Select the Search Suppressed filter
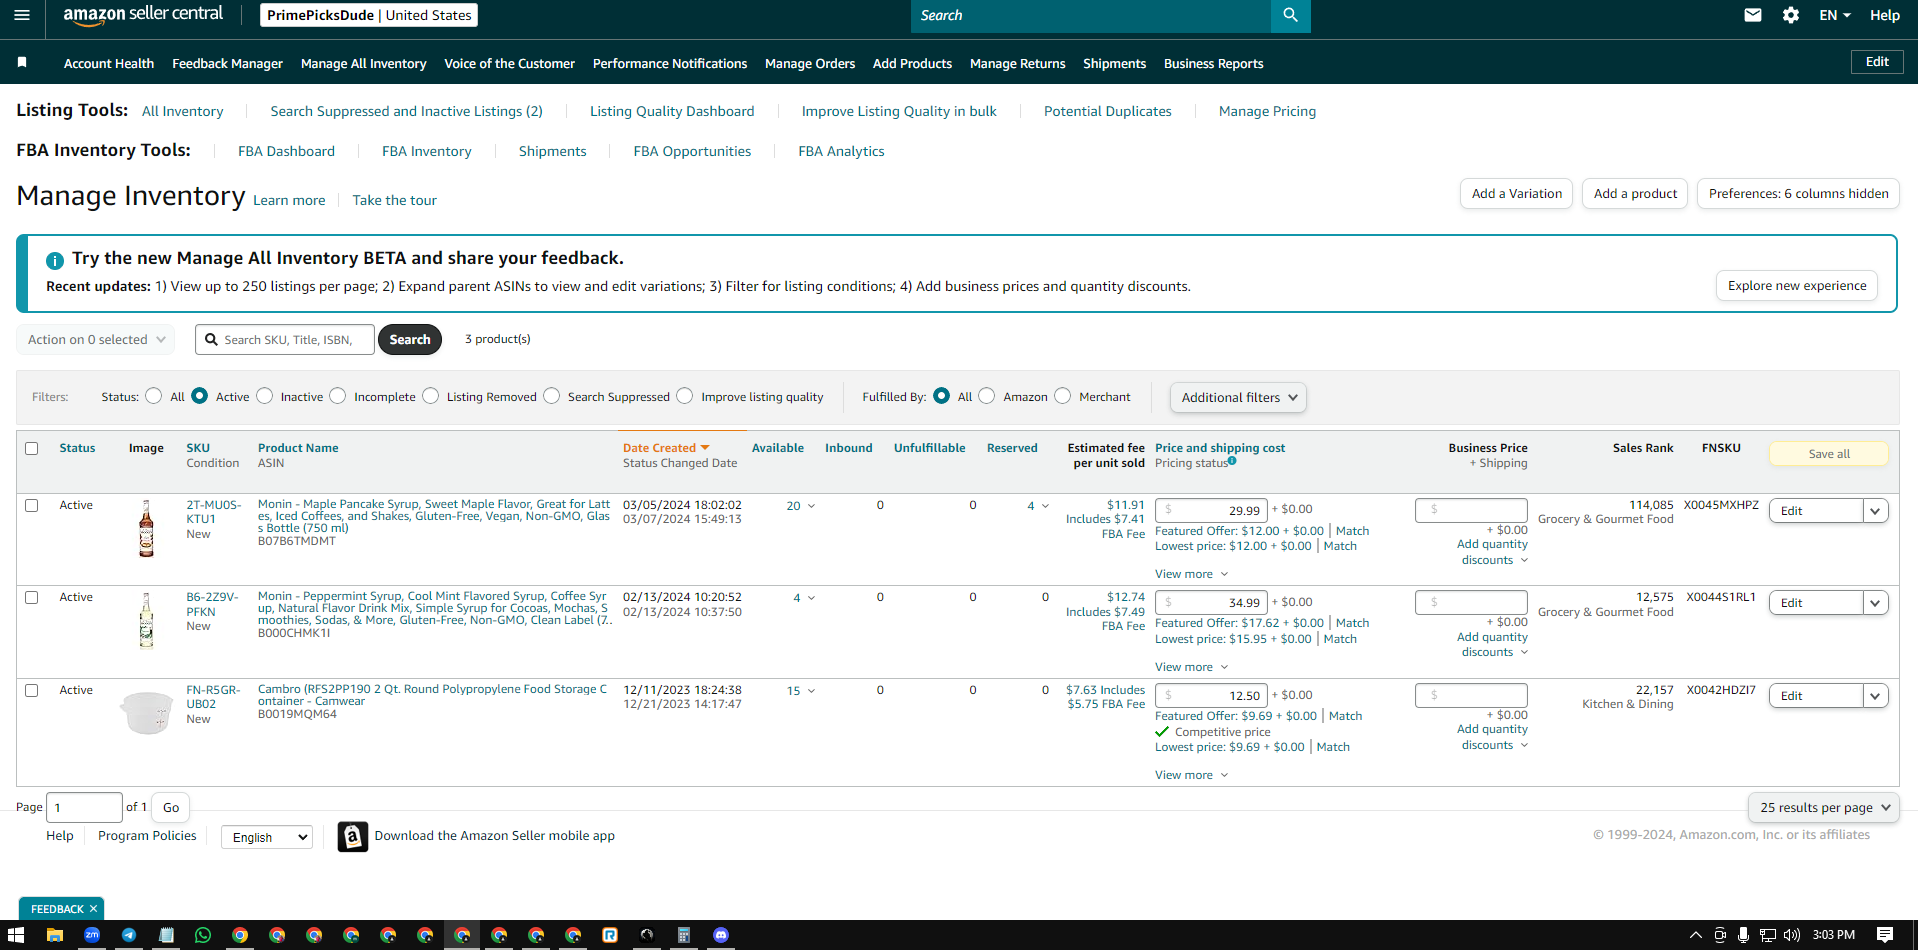The width and height of the screenshot is (1918, 950). click(552, 396)
